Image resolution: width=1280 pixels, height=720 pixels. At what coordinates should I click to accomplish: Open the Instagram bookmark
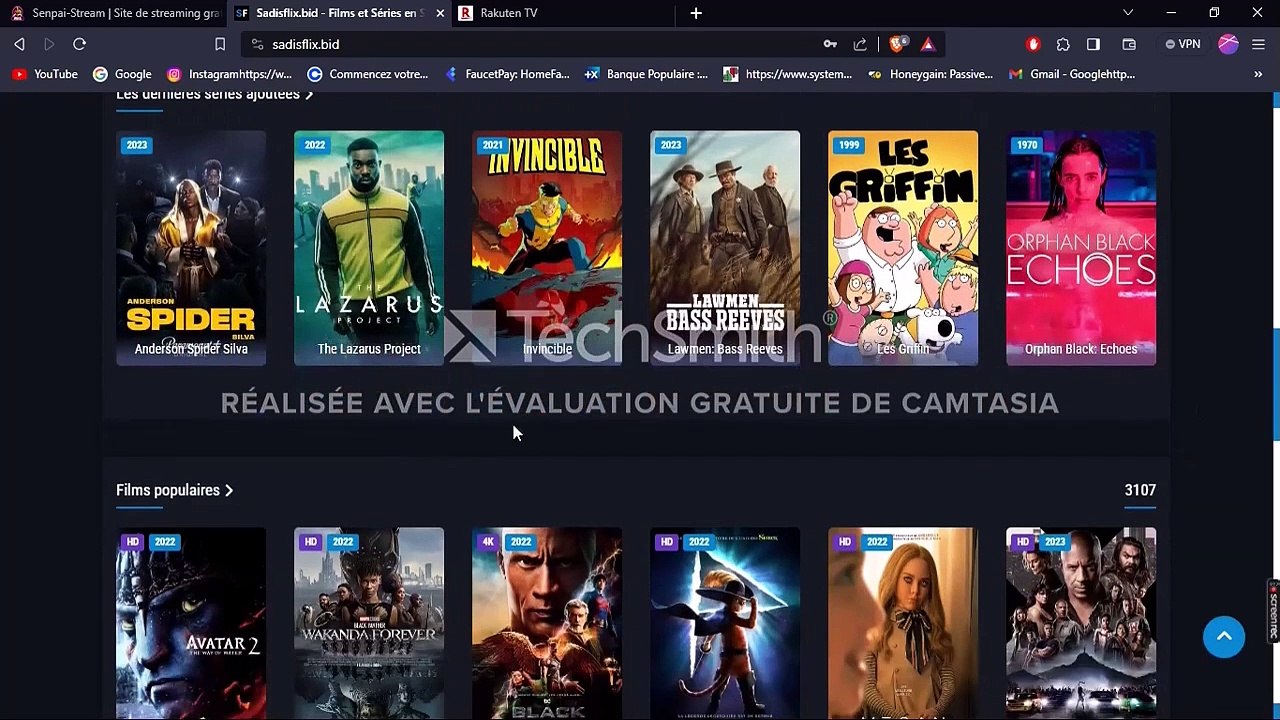click(x=229, y=74)
